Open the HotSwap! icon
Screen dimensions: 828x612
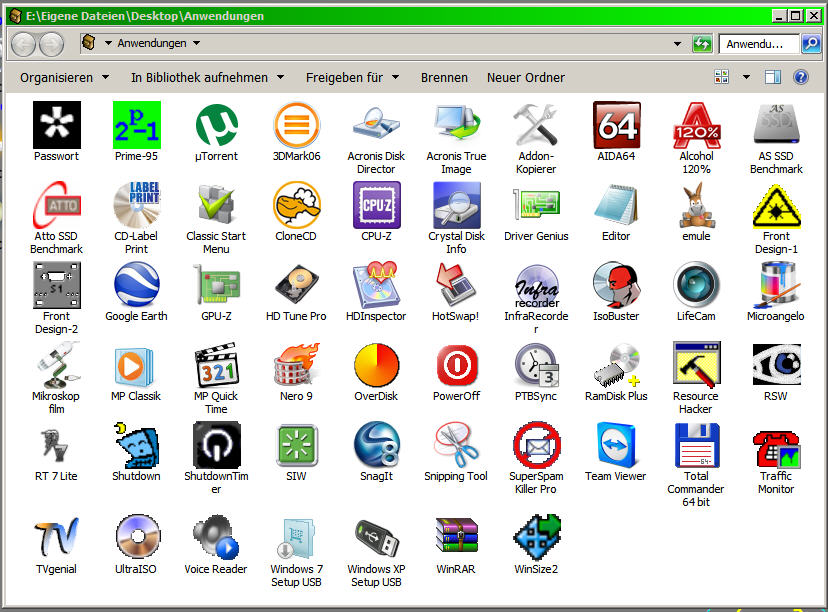456,285
